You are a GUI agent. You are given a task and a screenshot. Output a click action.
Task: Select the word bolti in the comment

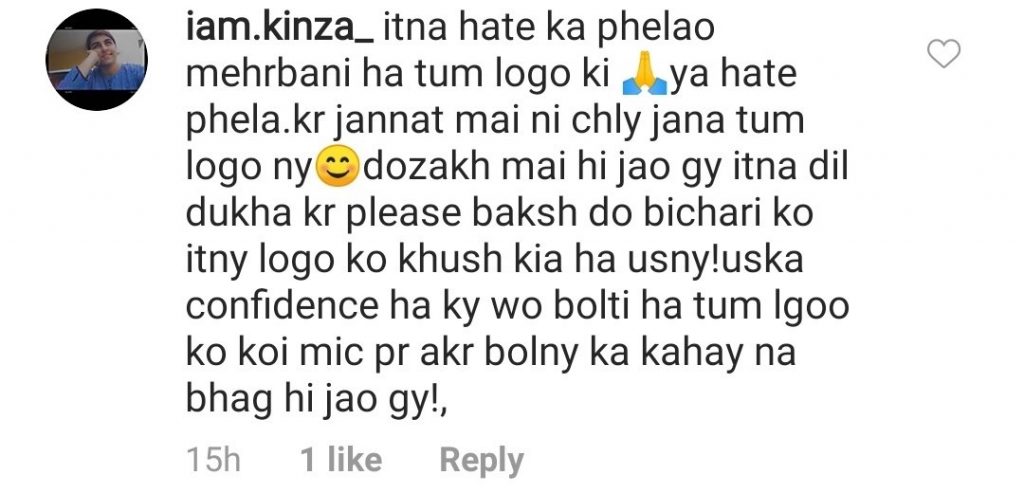pos(586,308)
